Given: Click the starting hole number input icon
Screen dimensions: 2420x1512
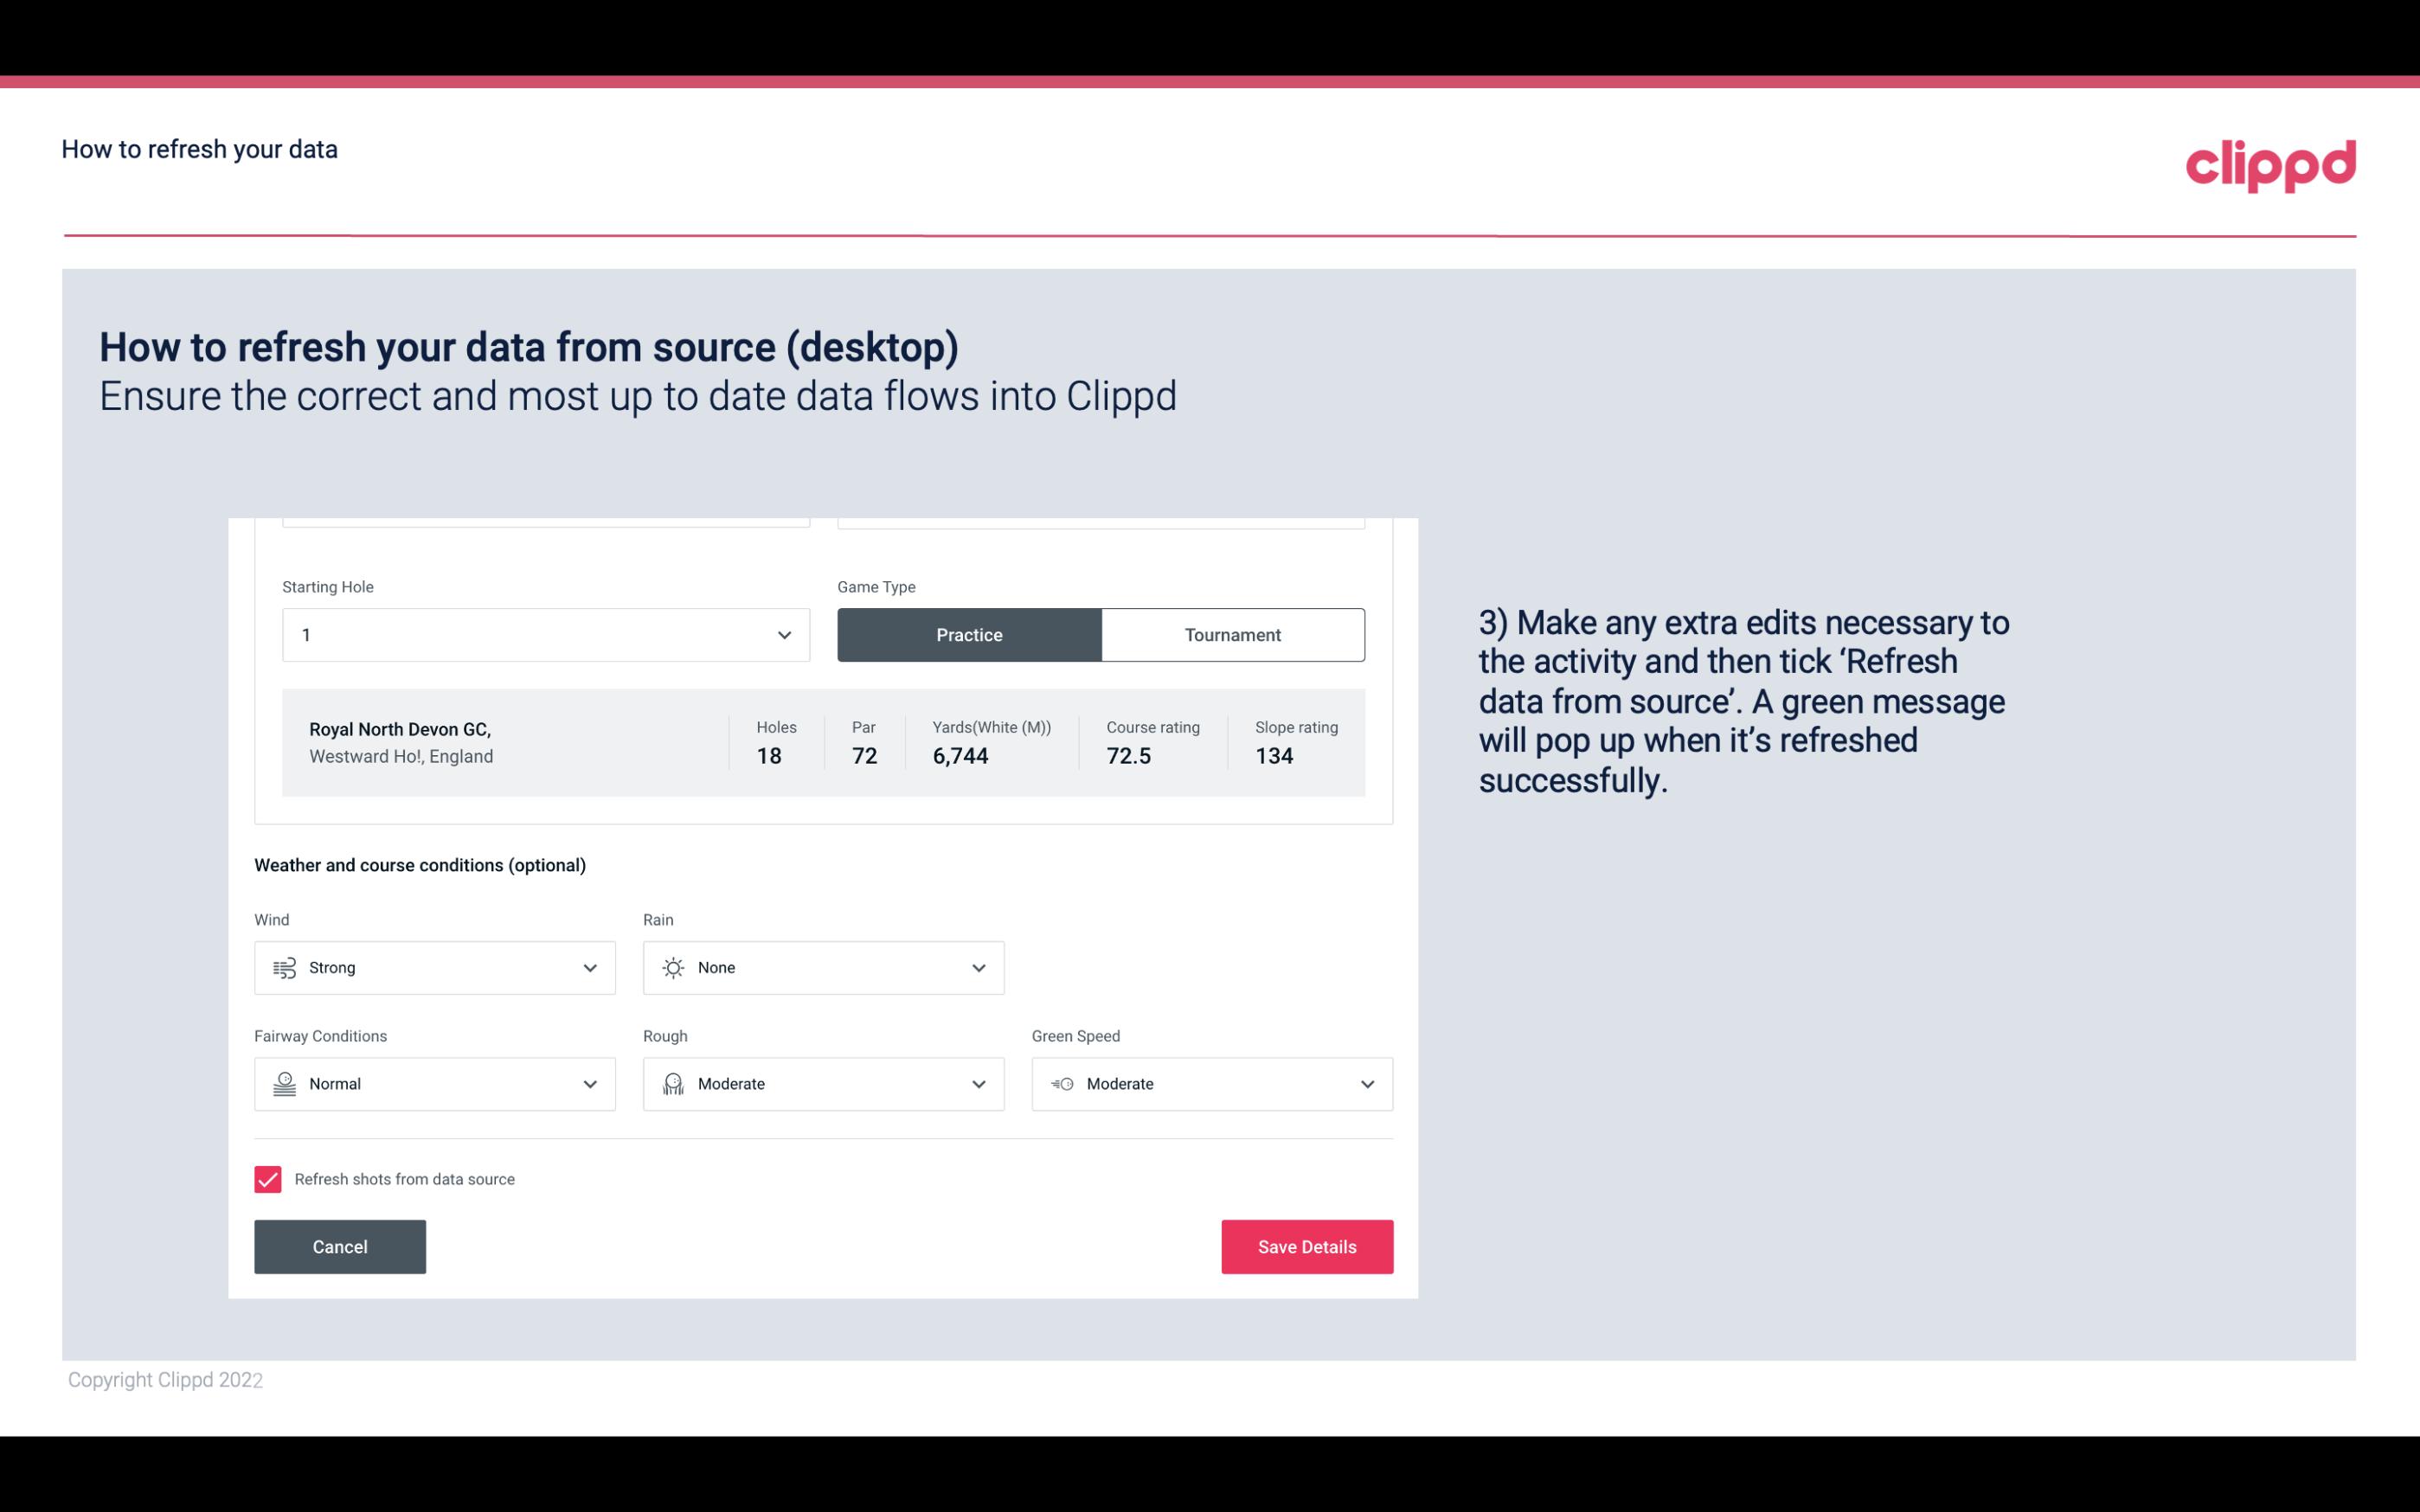Looking at the screenshot, I should click(782, 634).
